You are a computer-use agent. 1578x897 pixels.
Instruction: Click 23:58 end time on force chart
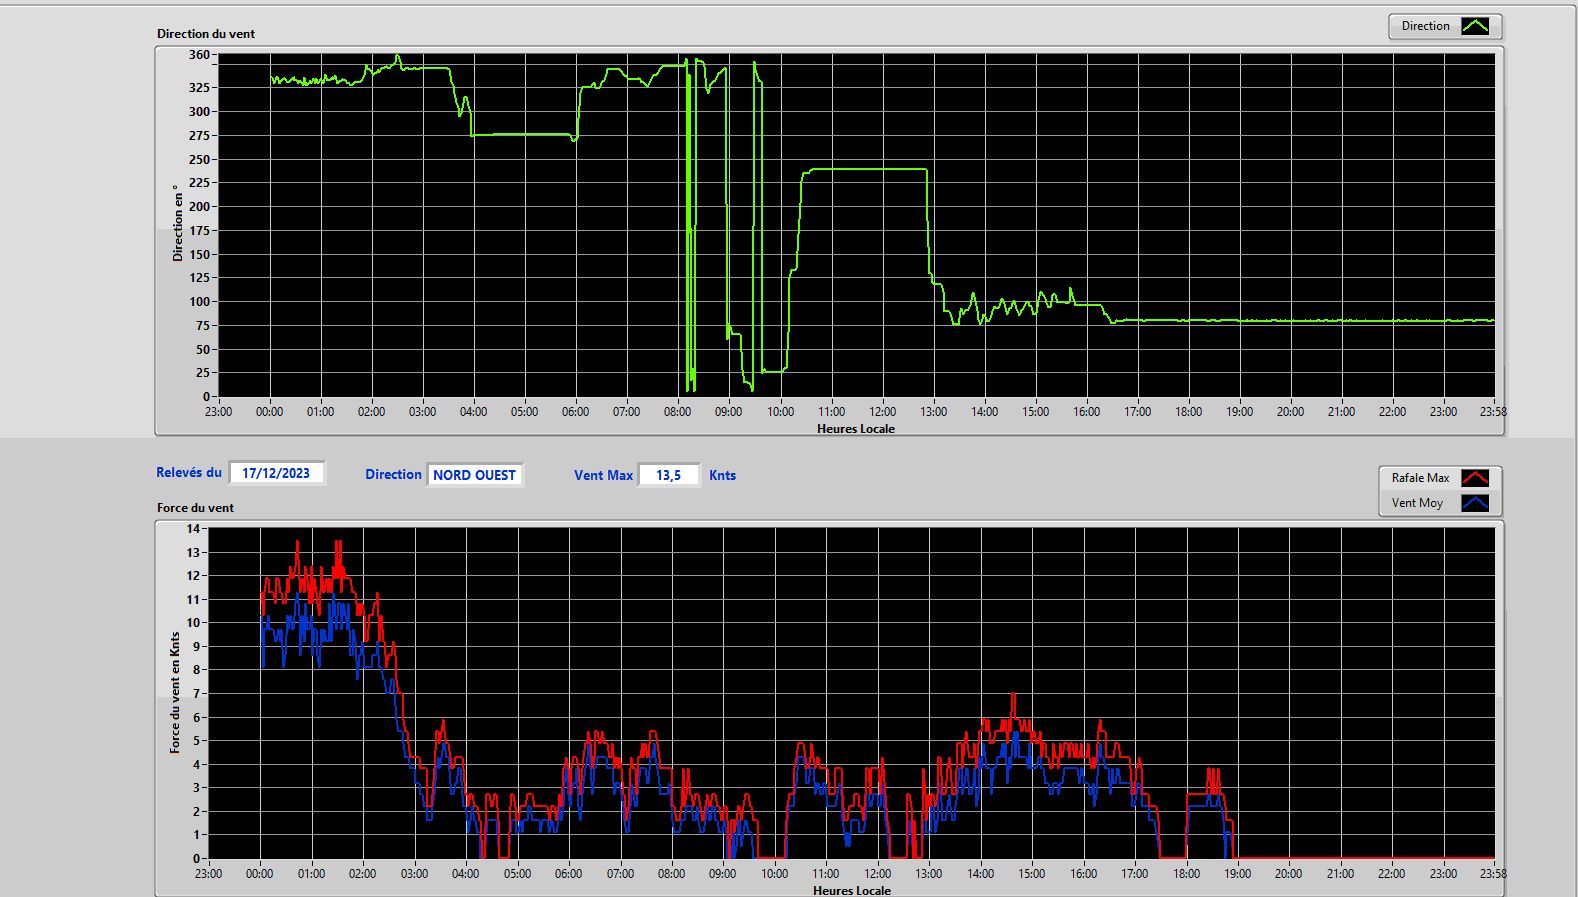(1493, 873)
